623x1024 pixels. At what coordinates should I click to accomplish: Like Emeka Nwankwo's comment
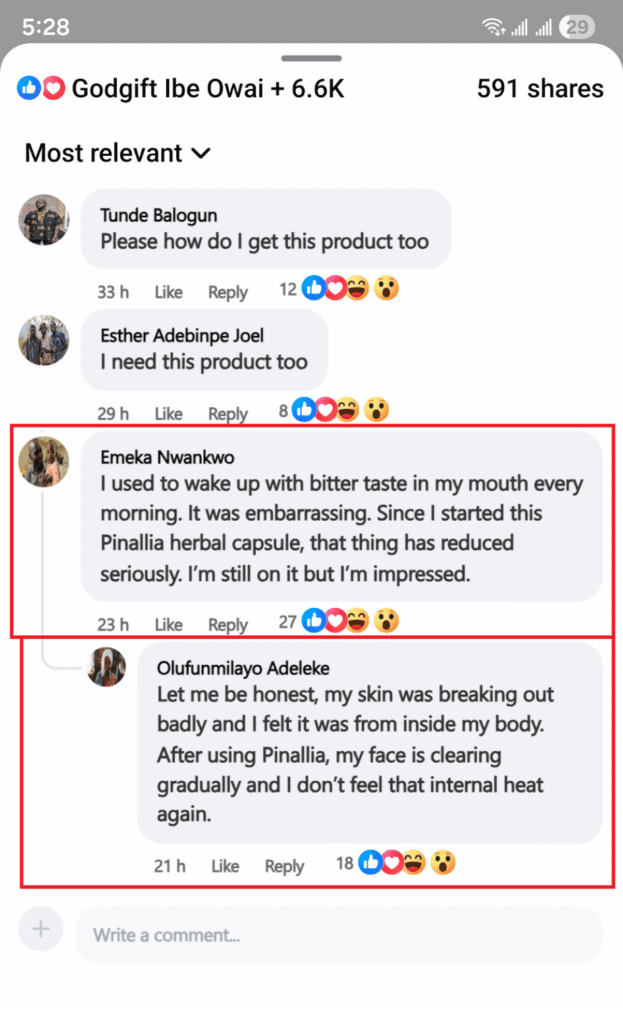(x=168, y=624)
